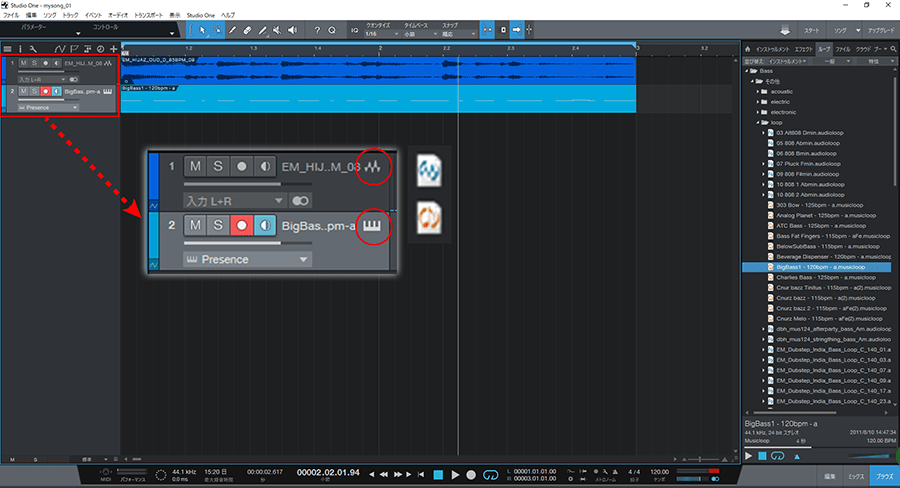Image resolution: width=900 pixels, height=488 pixels.
Task: Open the inspector i icon
Action: pyautogui.click(x=20, y=49)
